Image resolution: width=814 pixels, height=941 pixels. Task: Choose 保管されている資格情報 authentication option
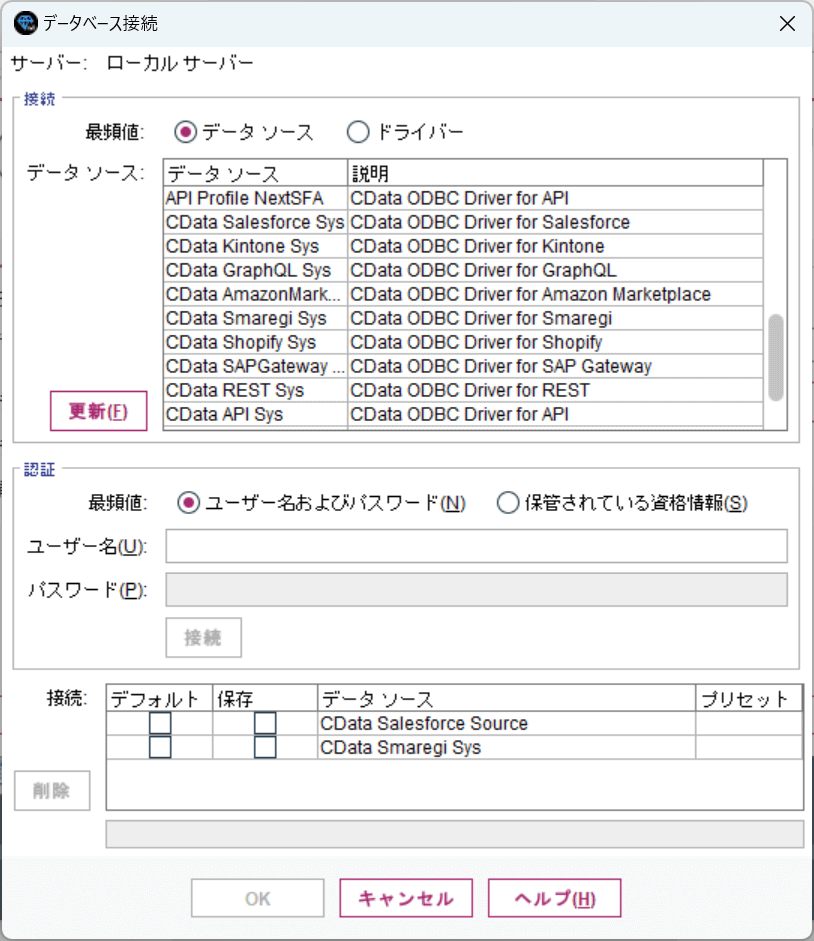(x=507, y=502)
